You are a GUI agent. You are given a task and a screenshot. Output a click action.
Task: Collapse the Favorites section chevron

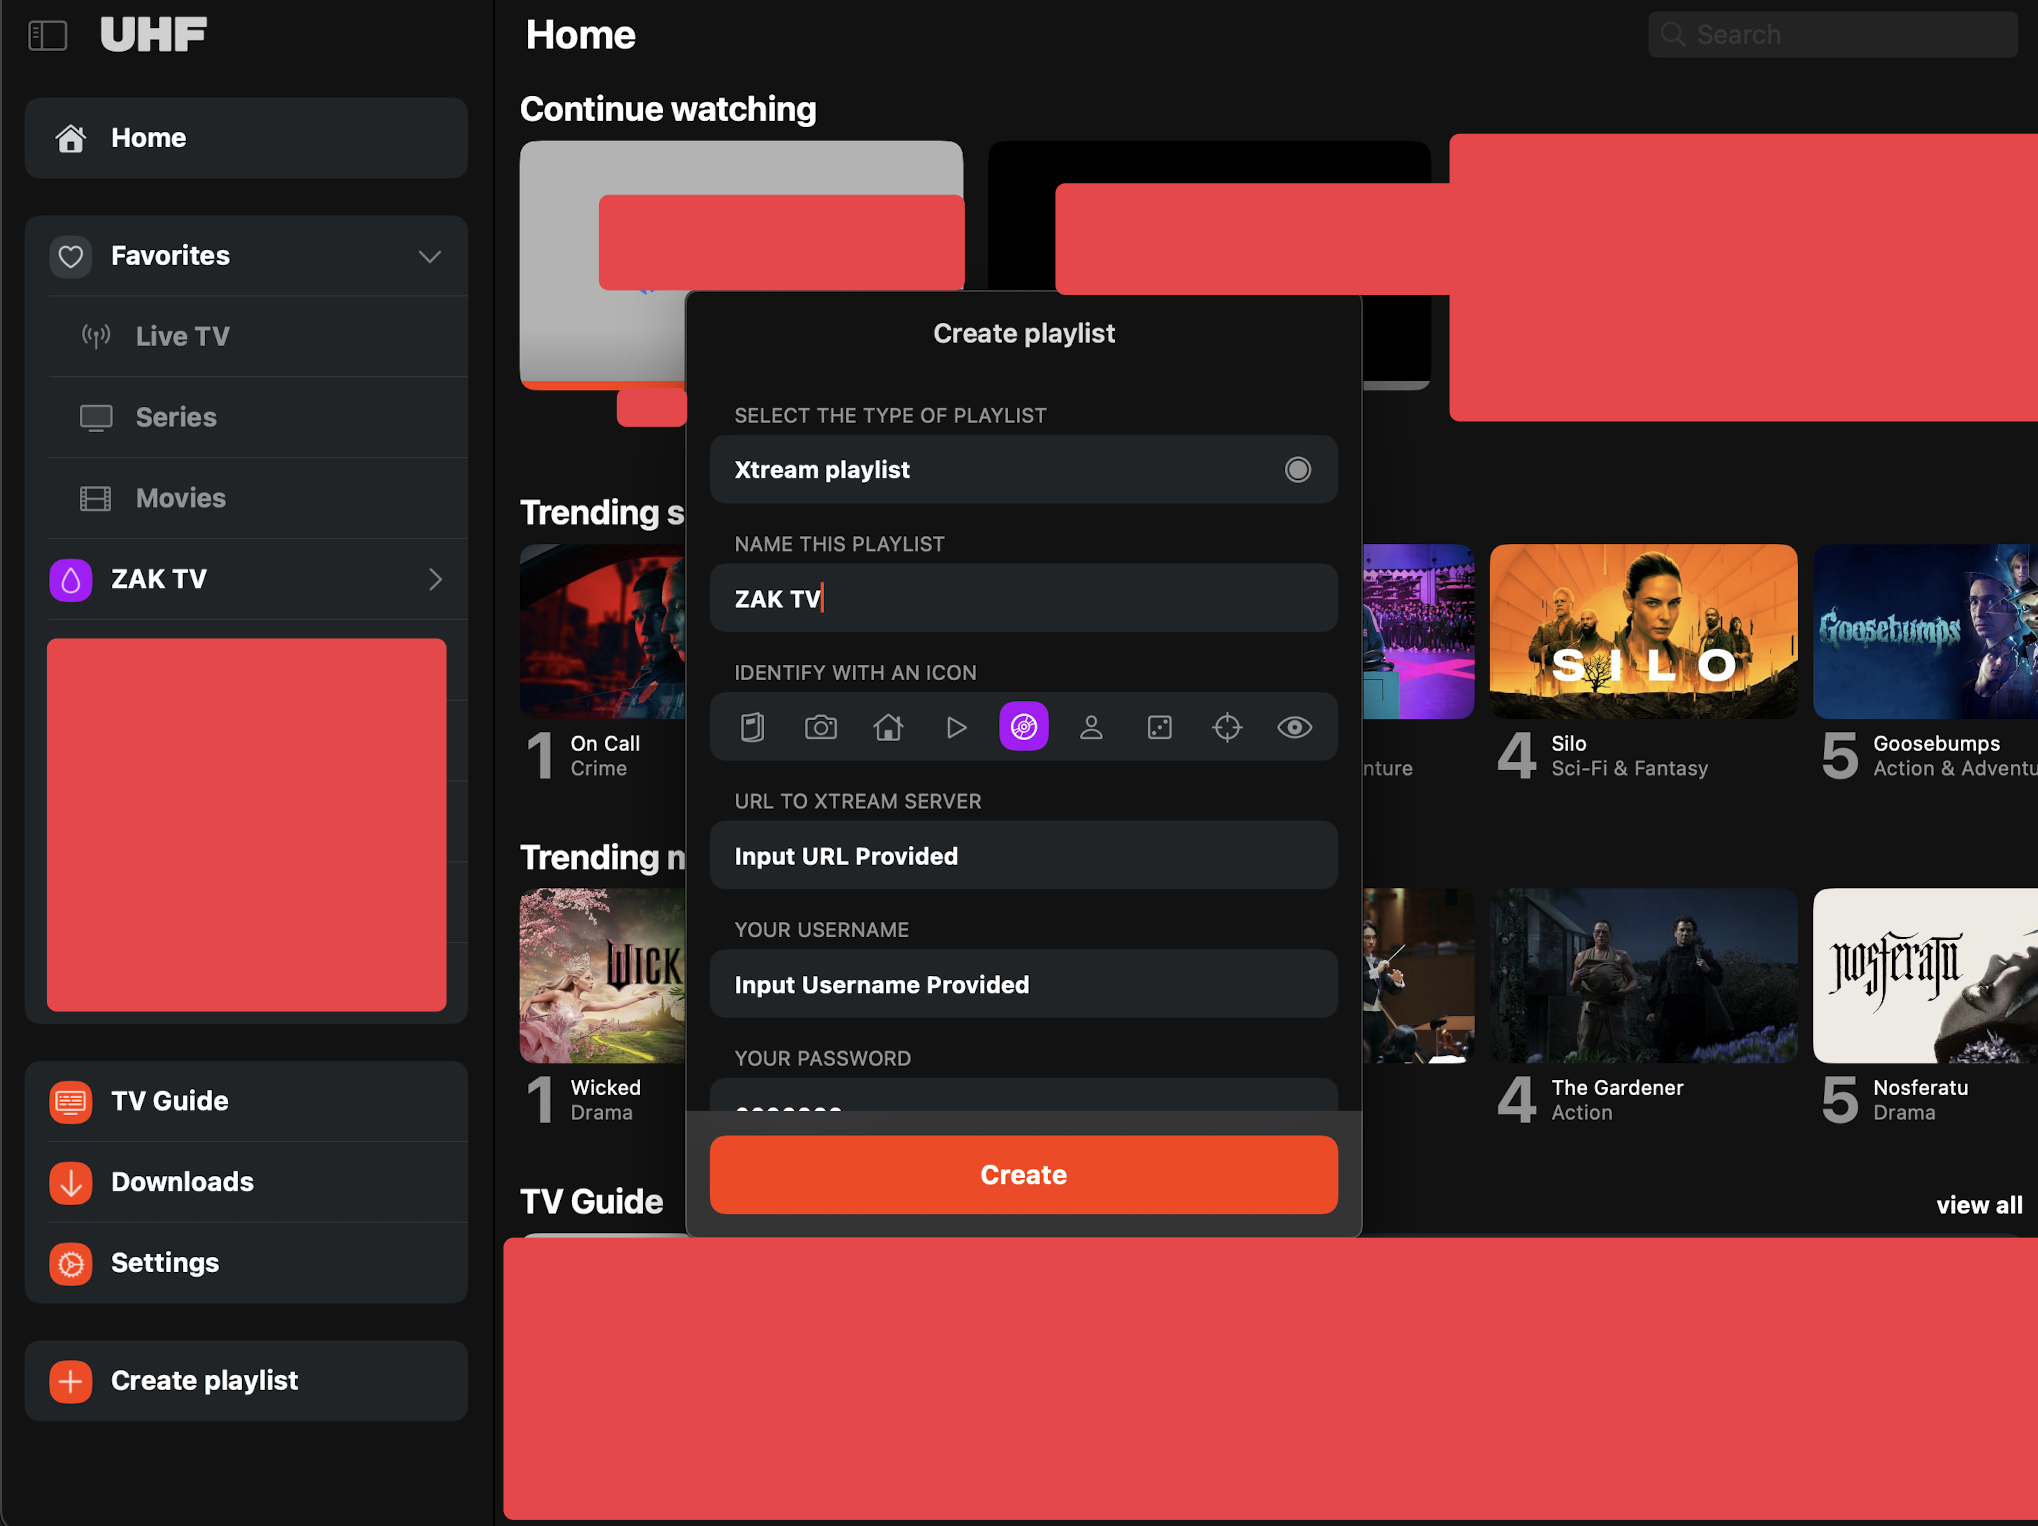click(430, 257)
